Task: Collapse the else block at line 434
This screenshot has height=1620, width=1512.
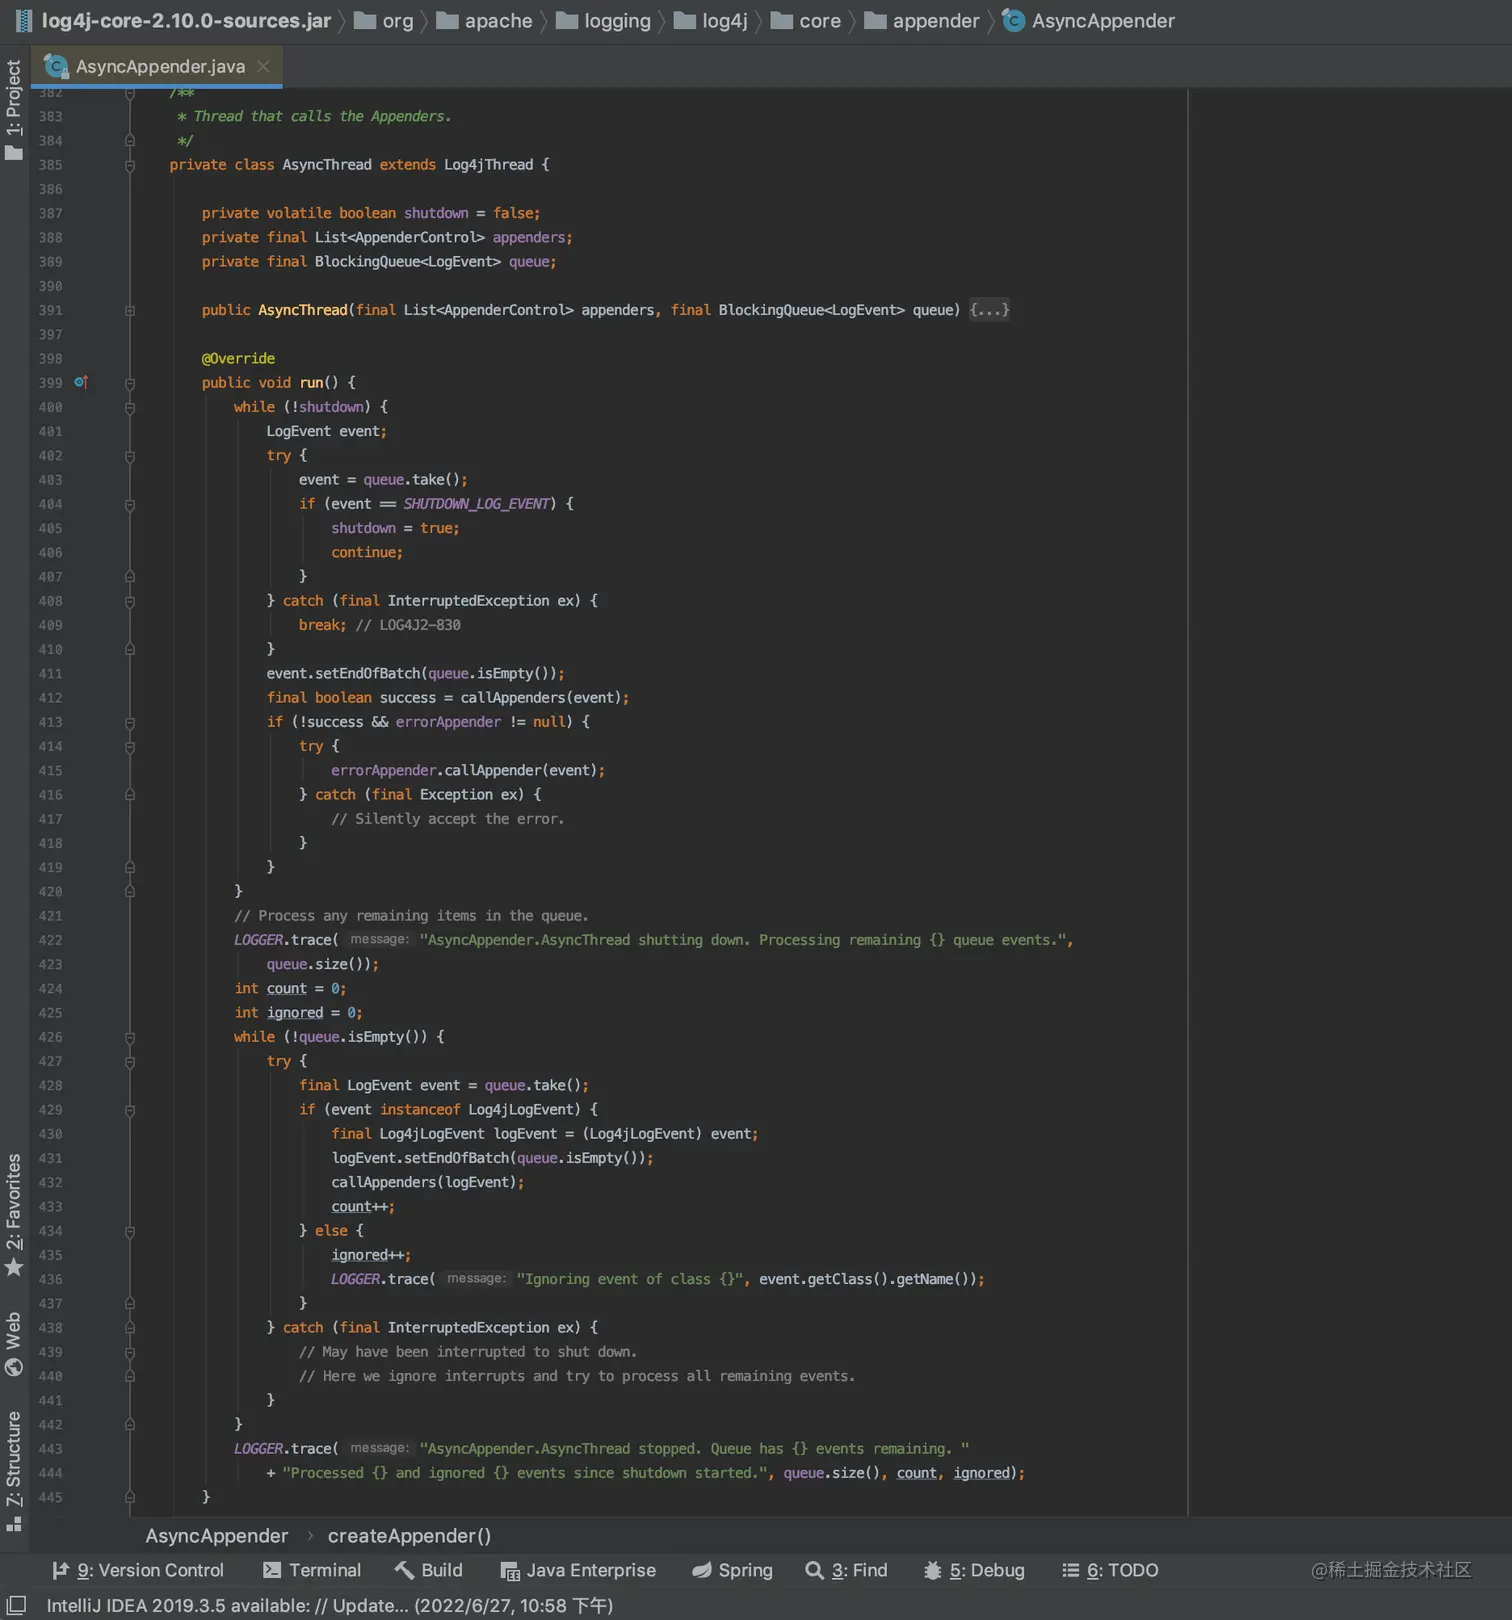Action: [x=130, y=1231]
